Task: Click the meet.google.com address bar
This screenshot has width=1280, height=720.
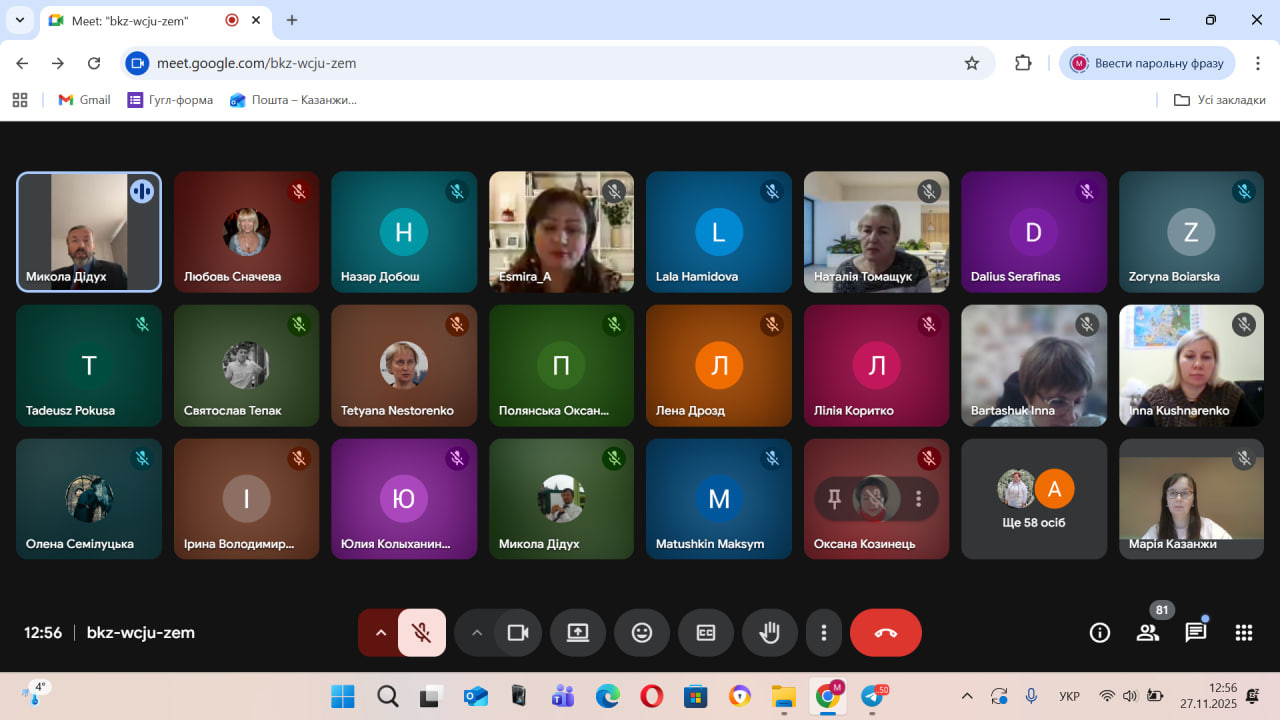Action: (550, 63)
